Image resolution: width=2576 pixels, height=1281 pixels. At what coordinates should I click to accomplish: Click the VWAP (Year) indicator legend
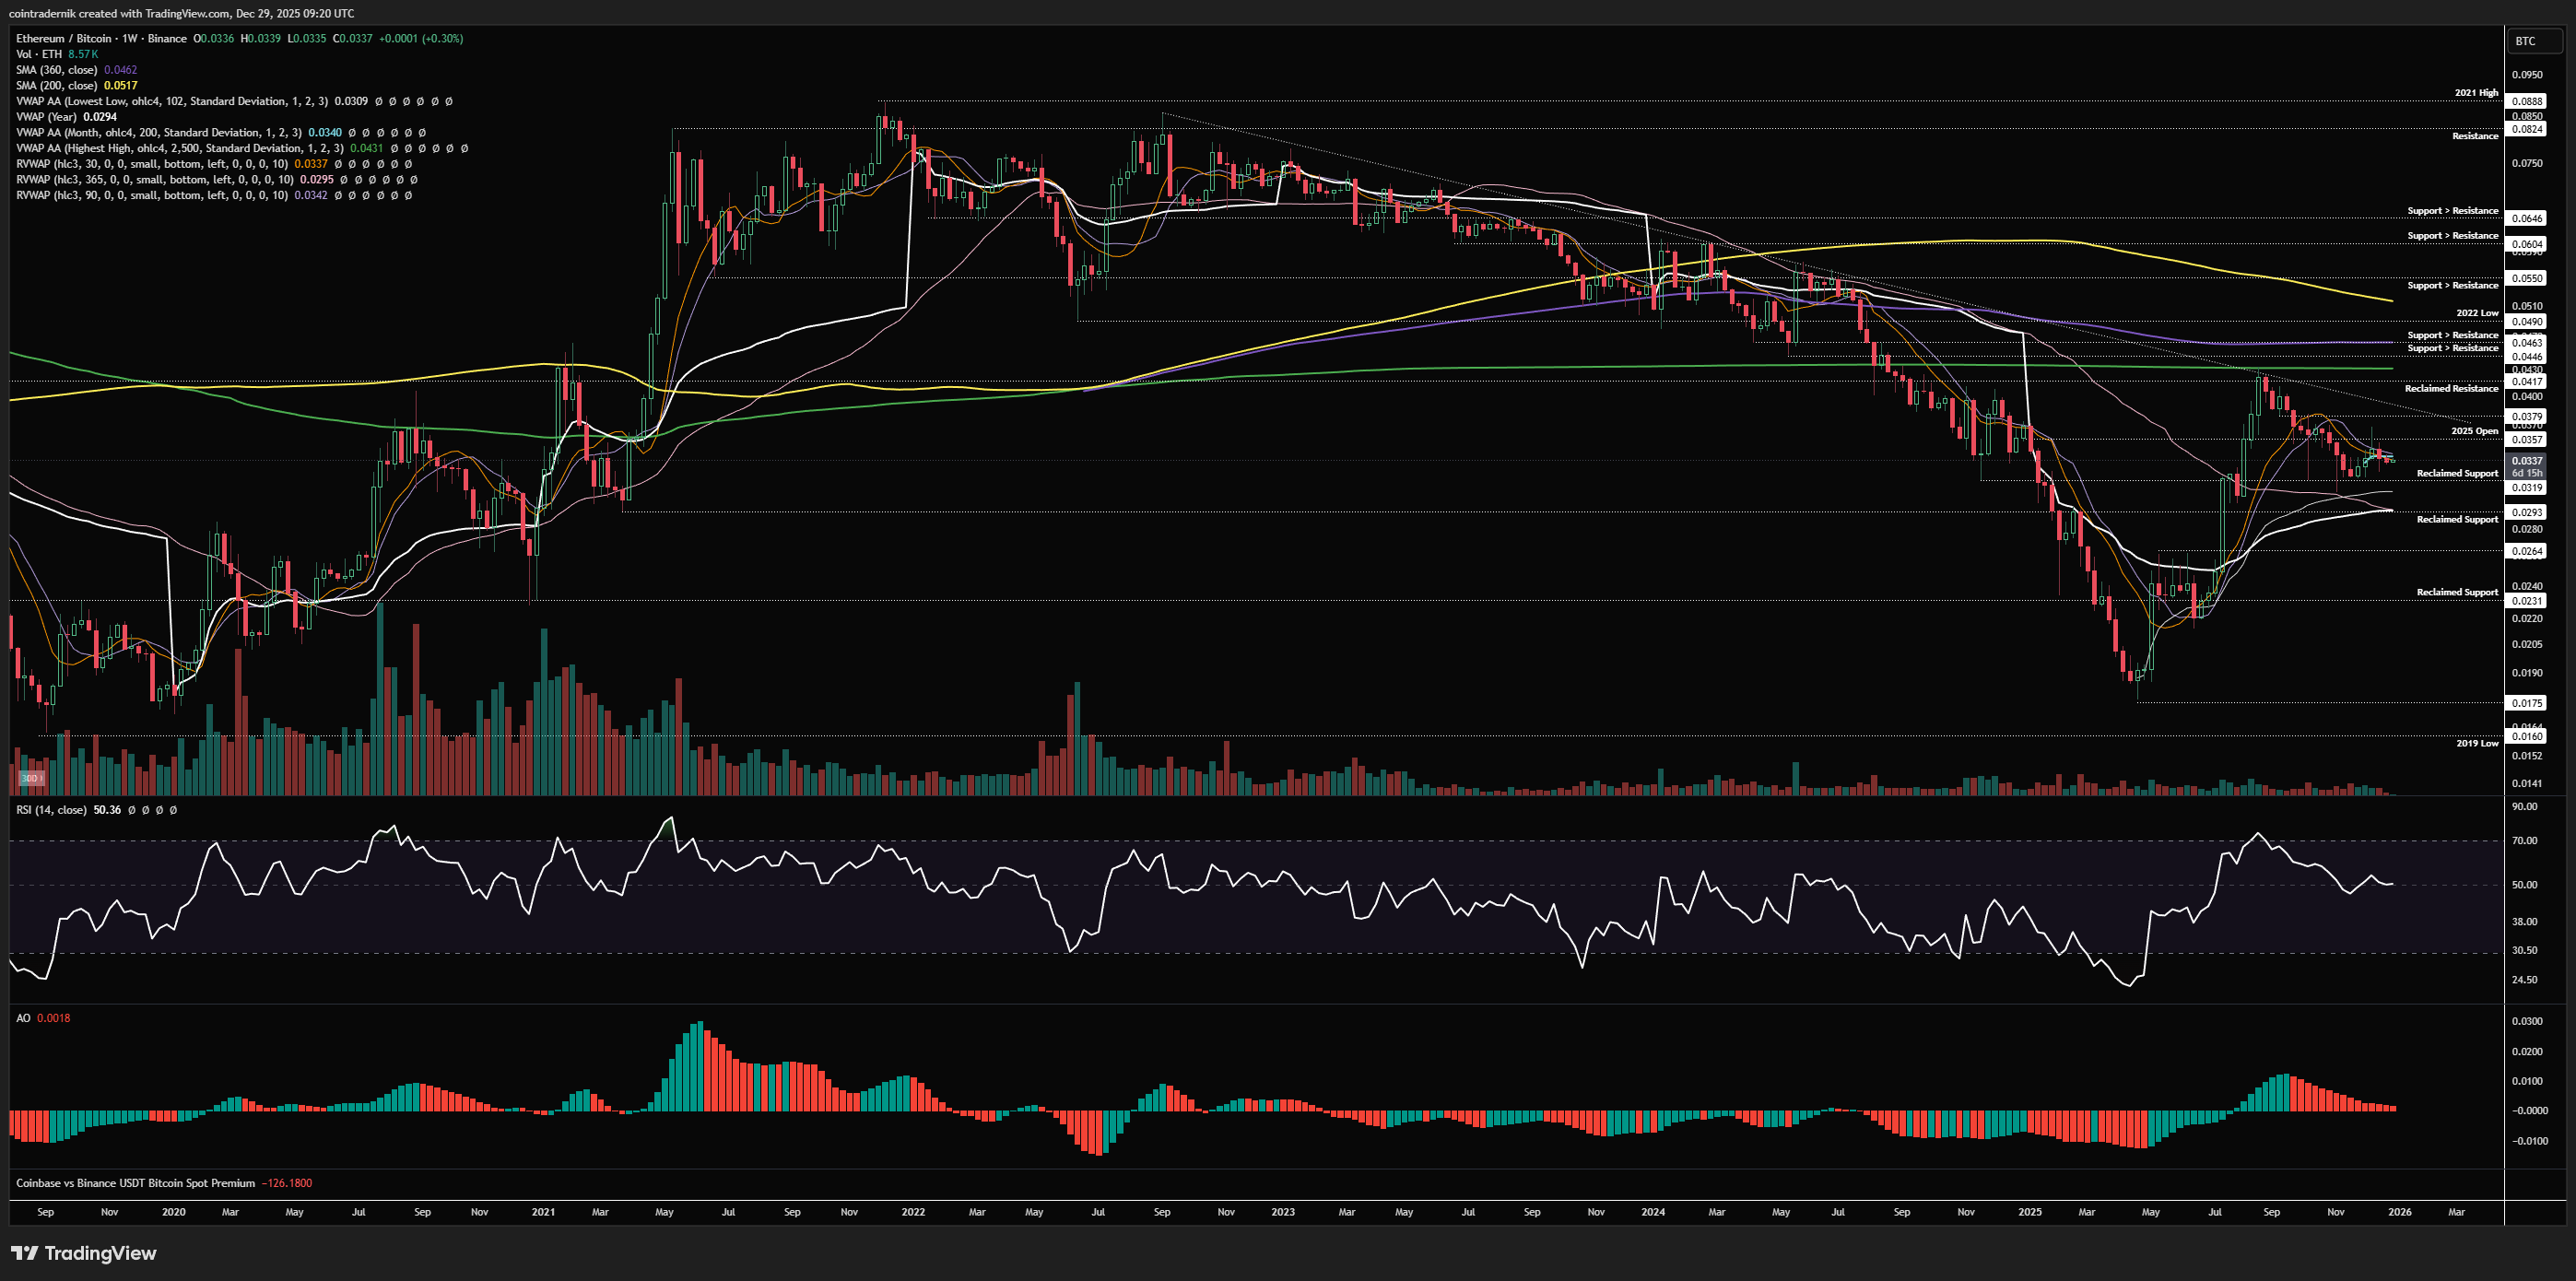pyautogui.click(x=46, y=117)
